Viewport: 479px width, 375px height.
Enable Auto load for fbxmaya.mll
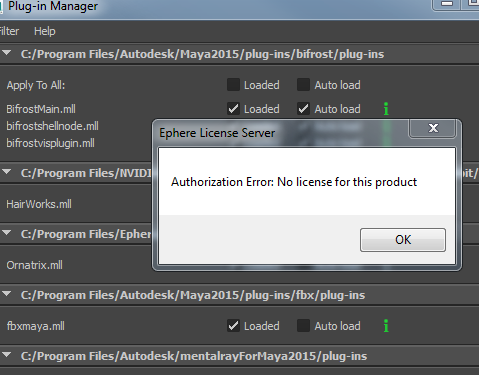pos(303,326)
